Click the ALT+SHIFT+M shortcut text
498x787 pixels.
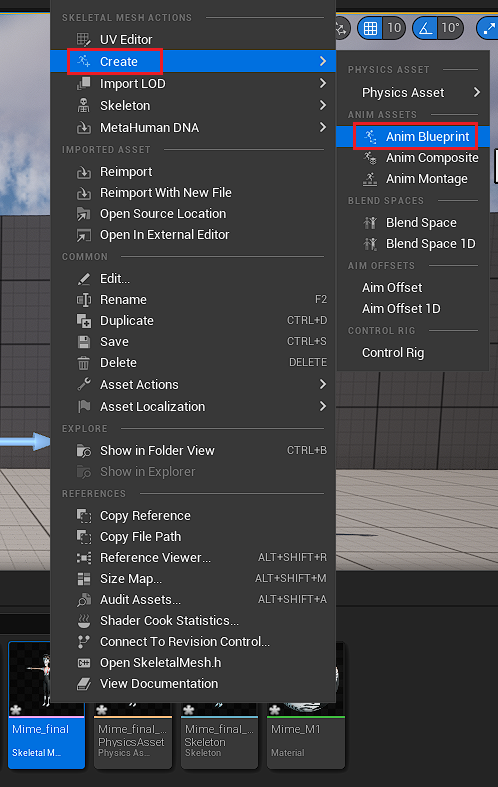291,579
